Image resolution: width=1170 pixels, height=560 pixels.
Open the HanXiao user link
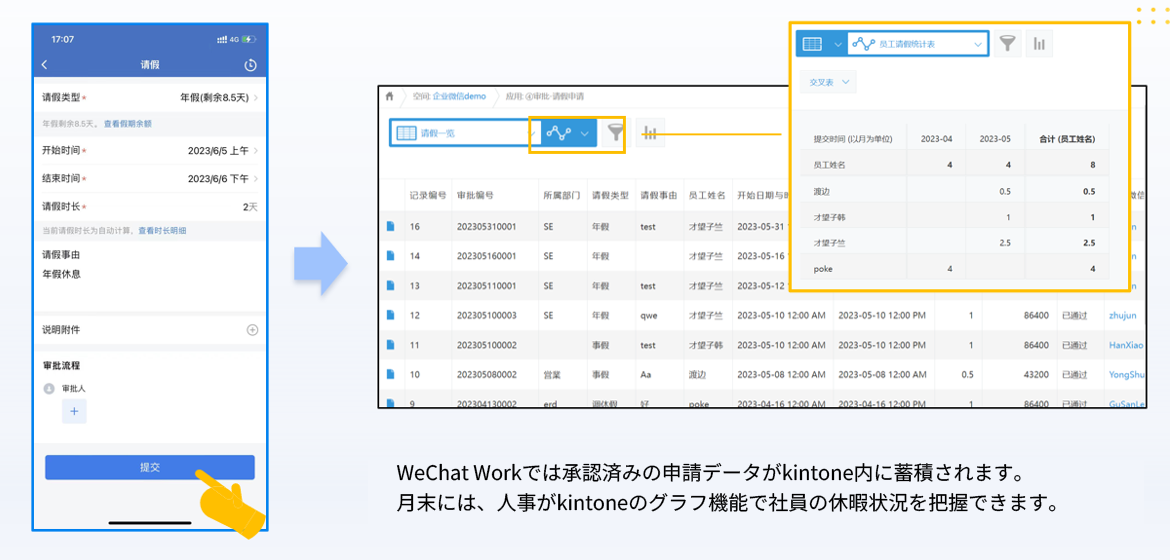click(1126, 345)
